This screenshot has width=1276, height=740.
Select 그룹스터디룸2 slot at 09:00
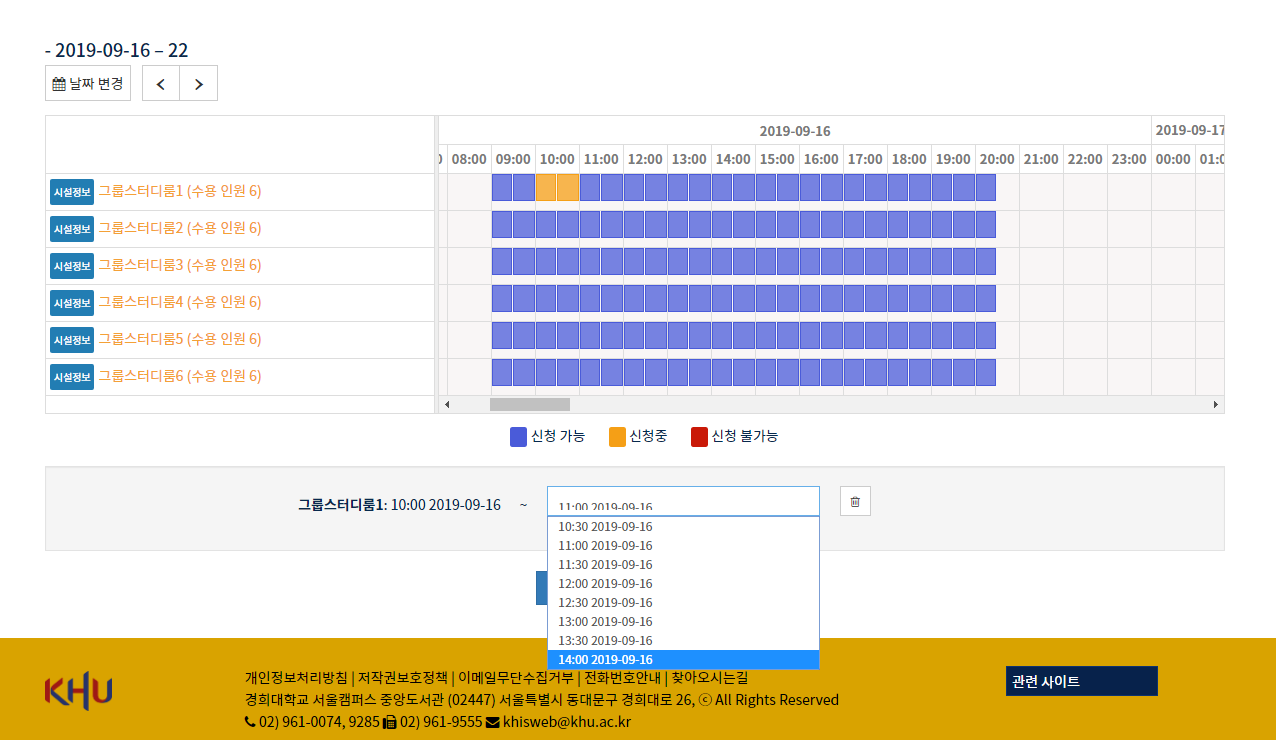[x=502, y=225]
